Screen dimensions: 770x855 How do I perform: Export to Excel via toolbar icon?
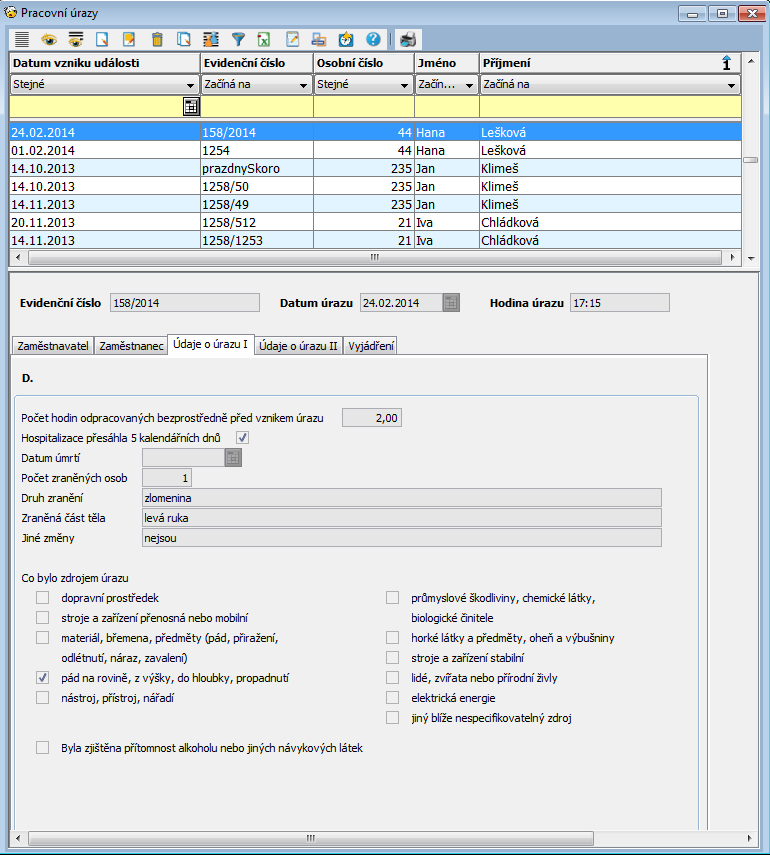pyautogui.click(x=264, y=40)
